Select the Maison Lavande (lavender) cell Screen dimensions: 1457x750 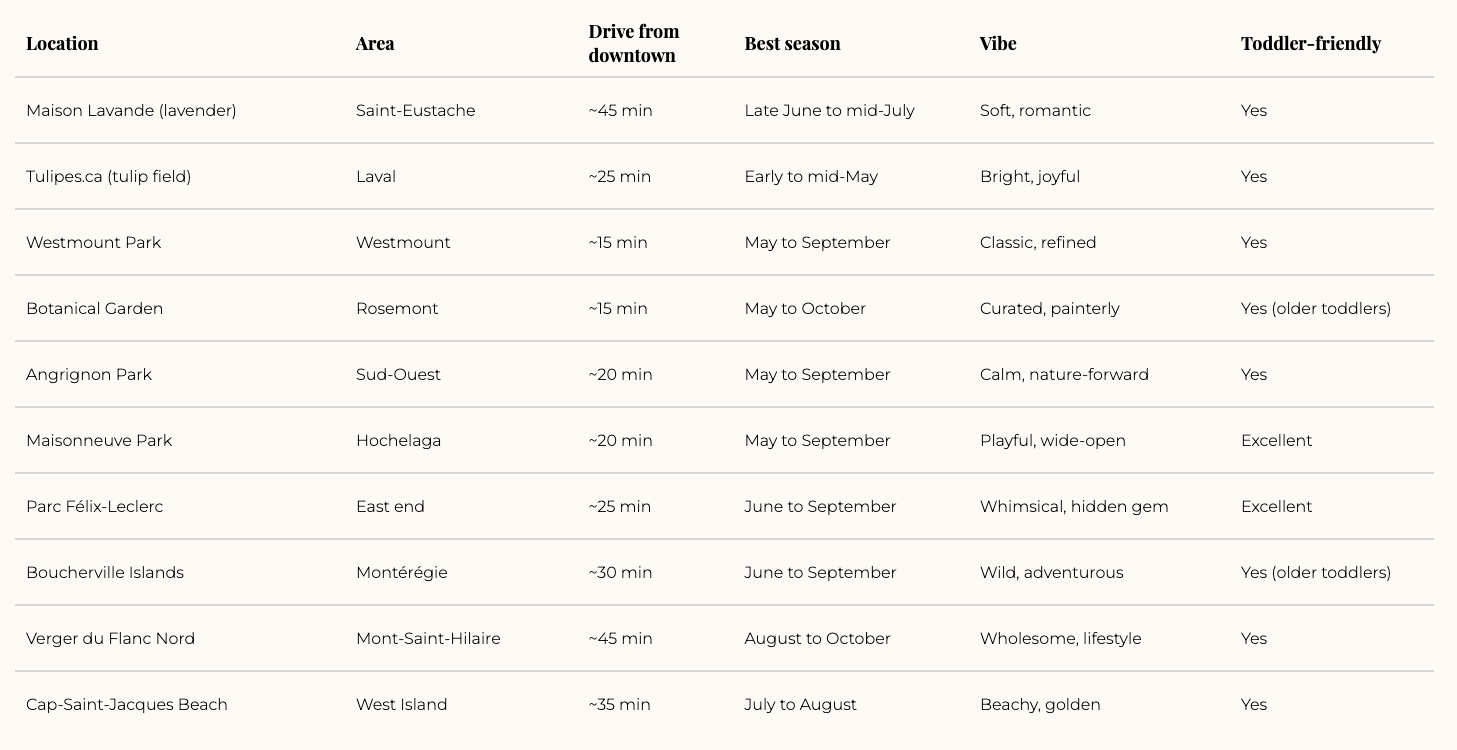pyautogui.click(x=131, y=110)
